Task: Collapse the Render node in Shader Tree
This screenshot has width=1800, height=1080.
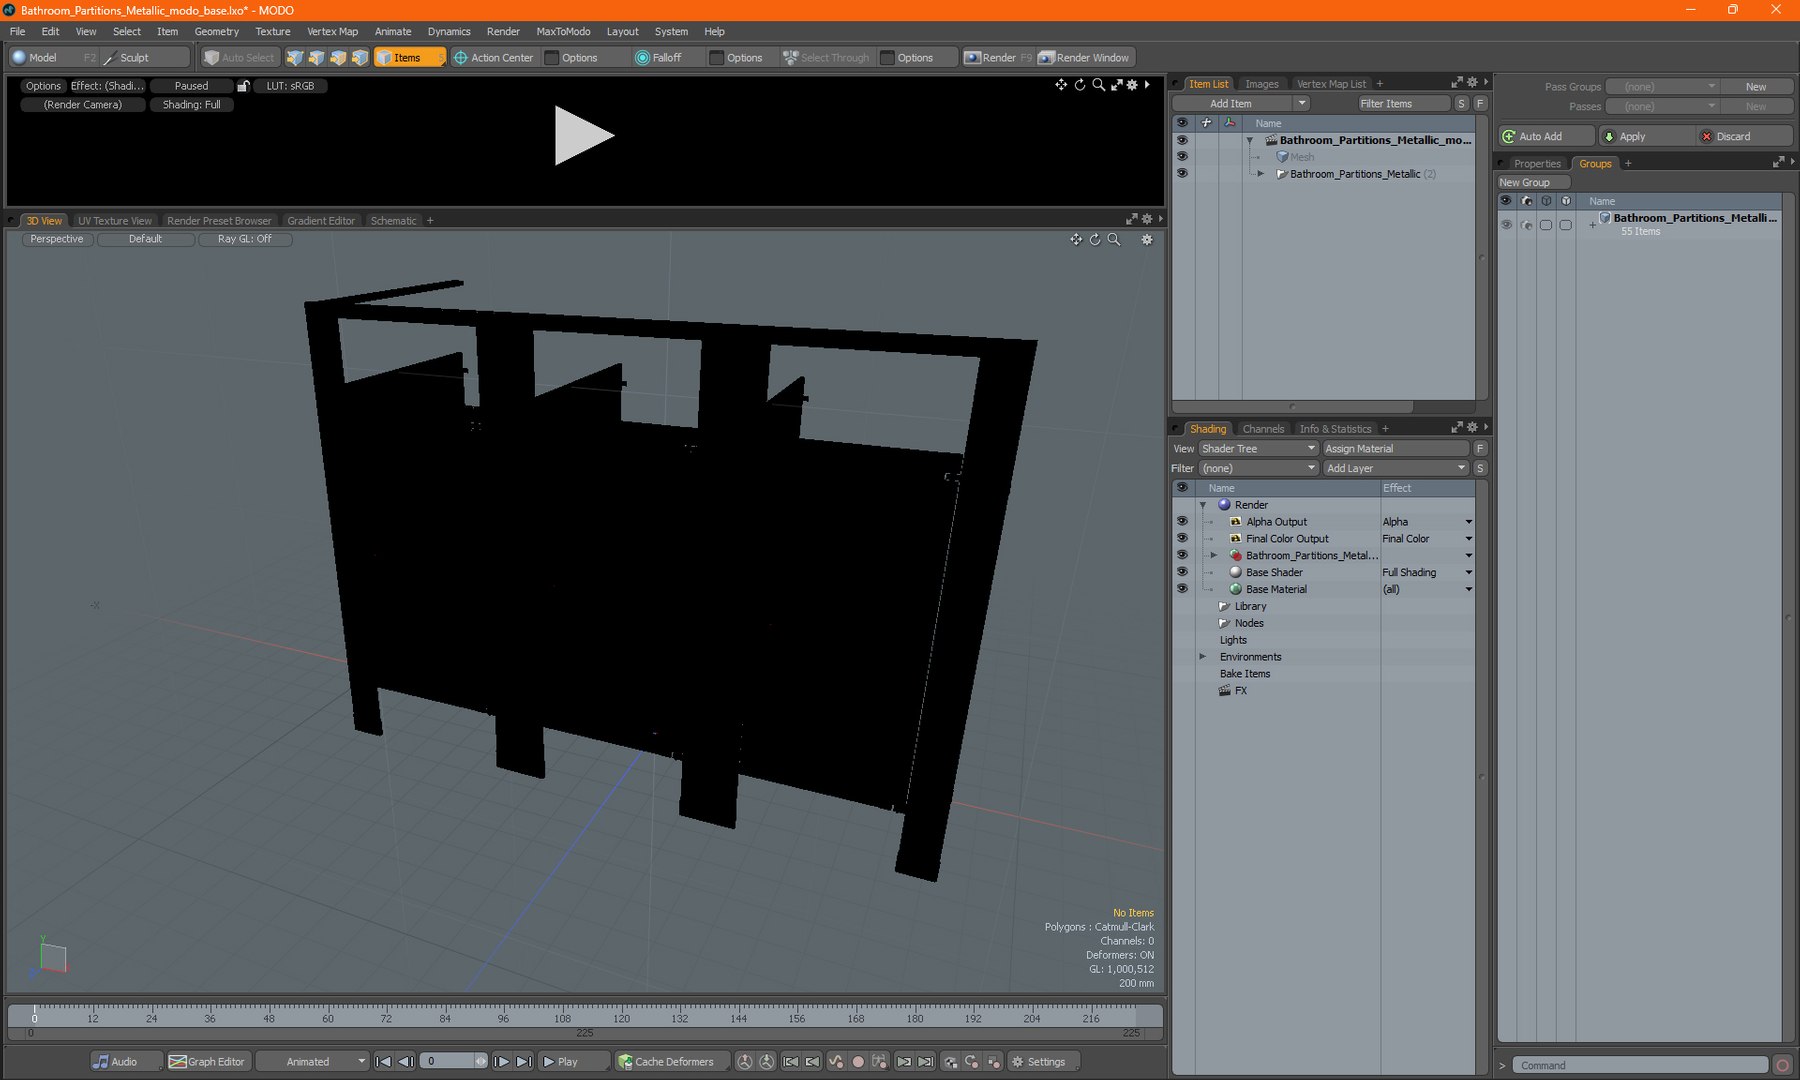Action: [1203, 505]
